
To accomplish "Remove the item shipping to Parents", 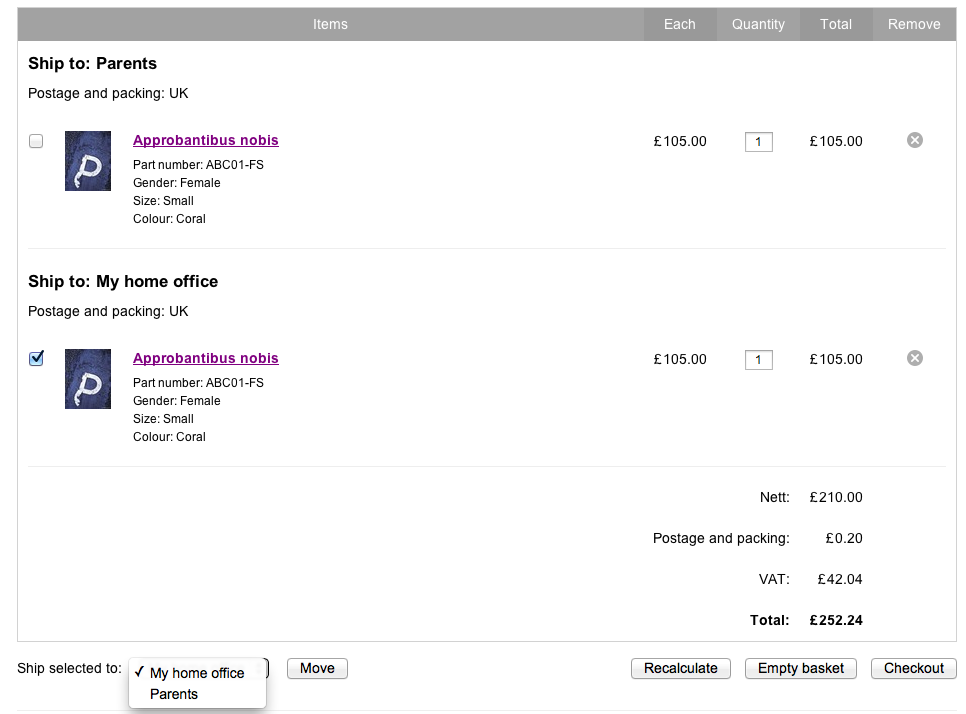I will coord(914,140).
